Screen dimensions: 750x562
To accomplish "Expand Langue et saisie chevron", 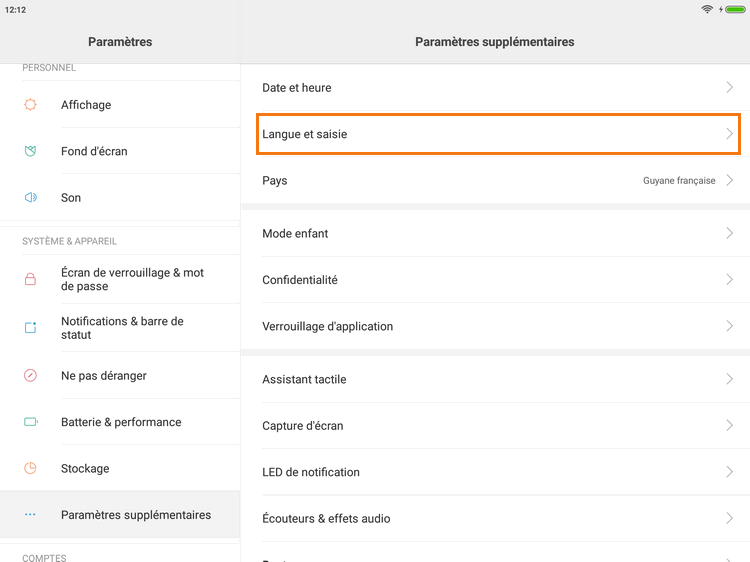I will (729, 134).
